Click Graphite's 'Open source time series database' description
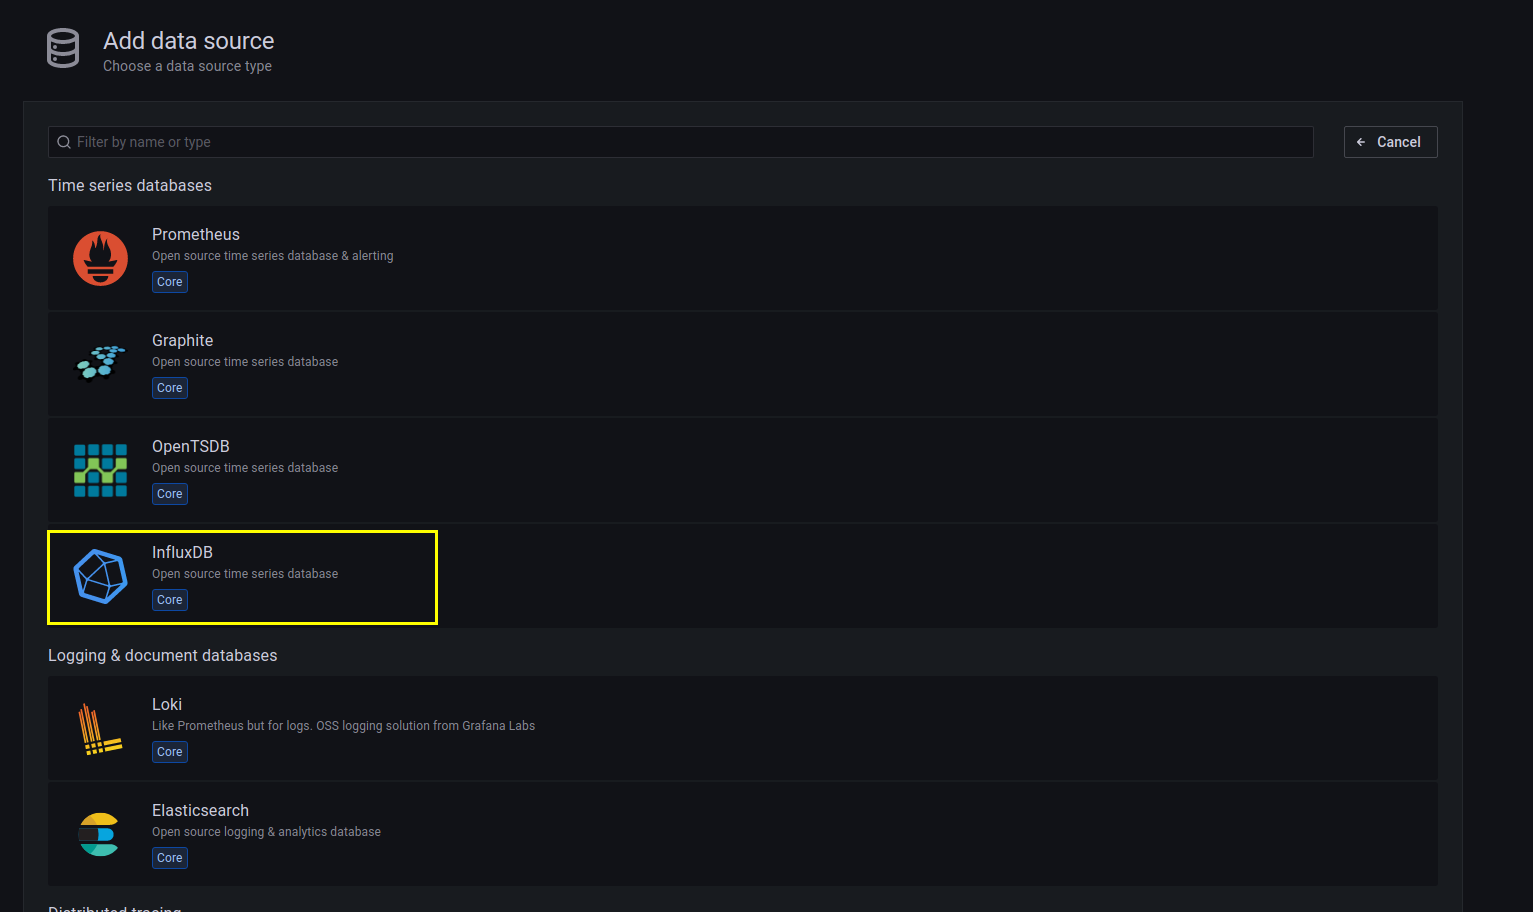The image size is (1533, 912). [245, 362]
